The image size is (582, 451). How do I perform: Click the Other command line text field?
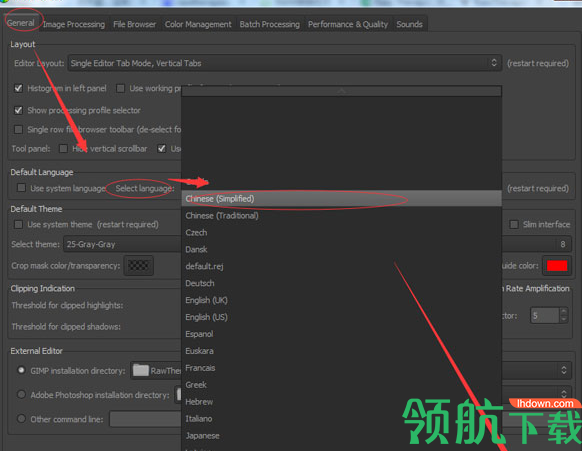tap(146, 419)
